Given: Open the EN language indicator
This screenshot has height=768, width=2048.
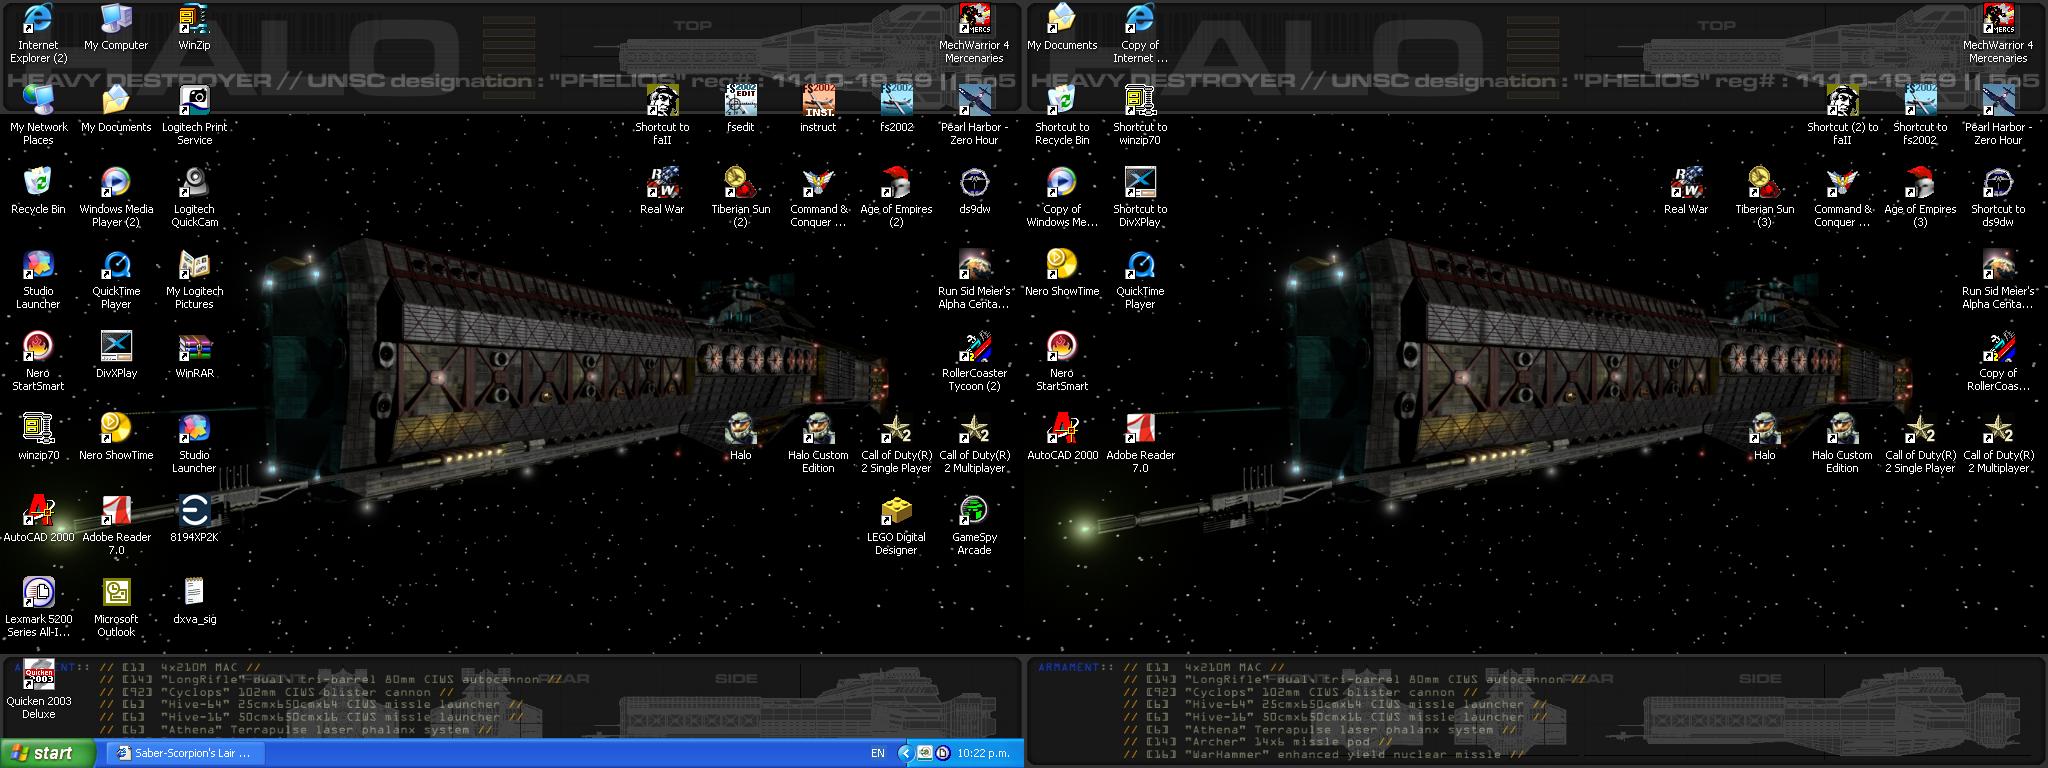Looking at the screenshot, I should 878,753.
